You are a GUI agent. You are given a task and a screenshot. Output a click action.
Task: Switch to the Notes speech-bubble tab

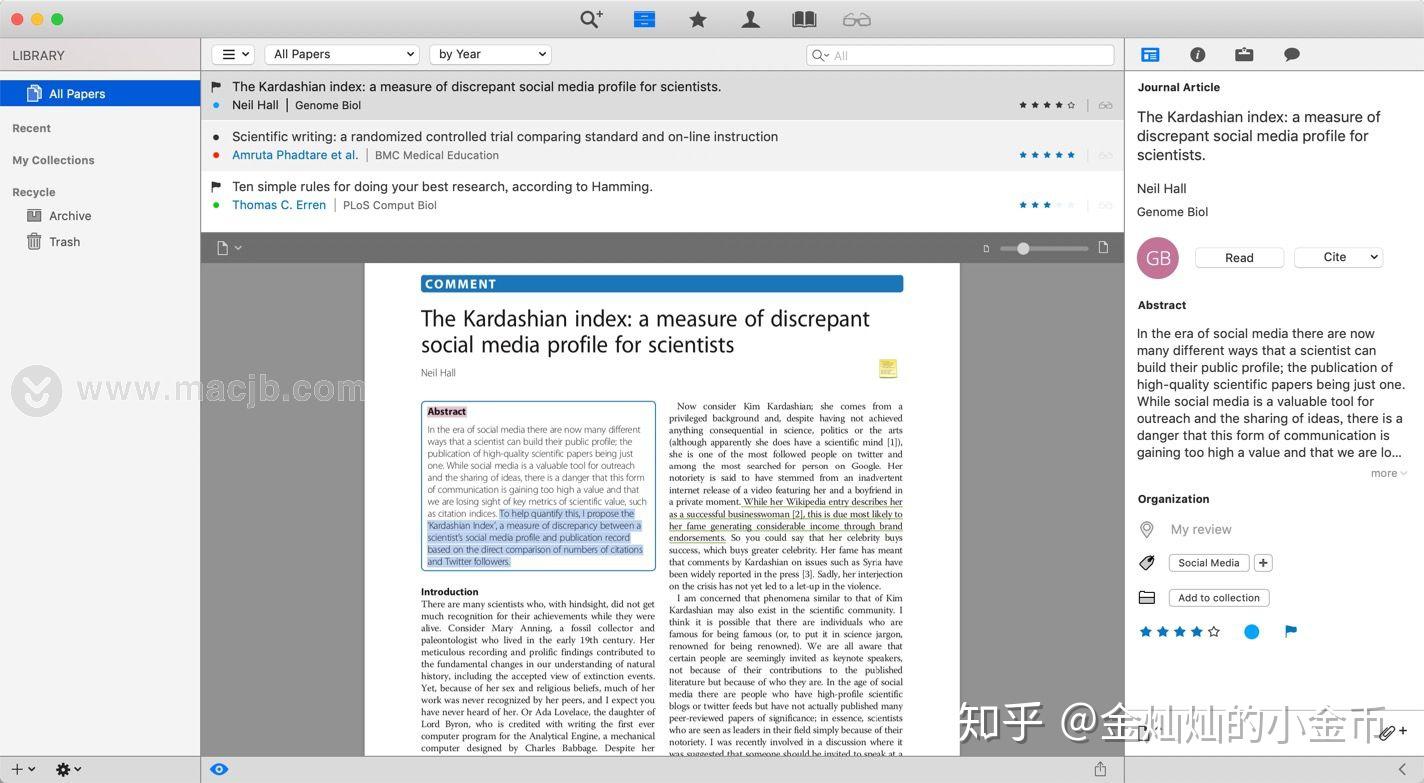click(1292, 54)
